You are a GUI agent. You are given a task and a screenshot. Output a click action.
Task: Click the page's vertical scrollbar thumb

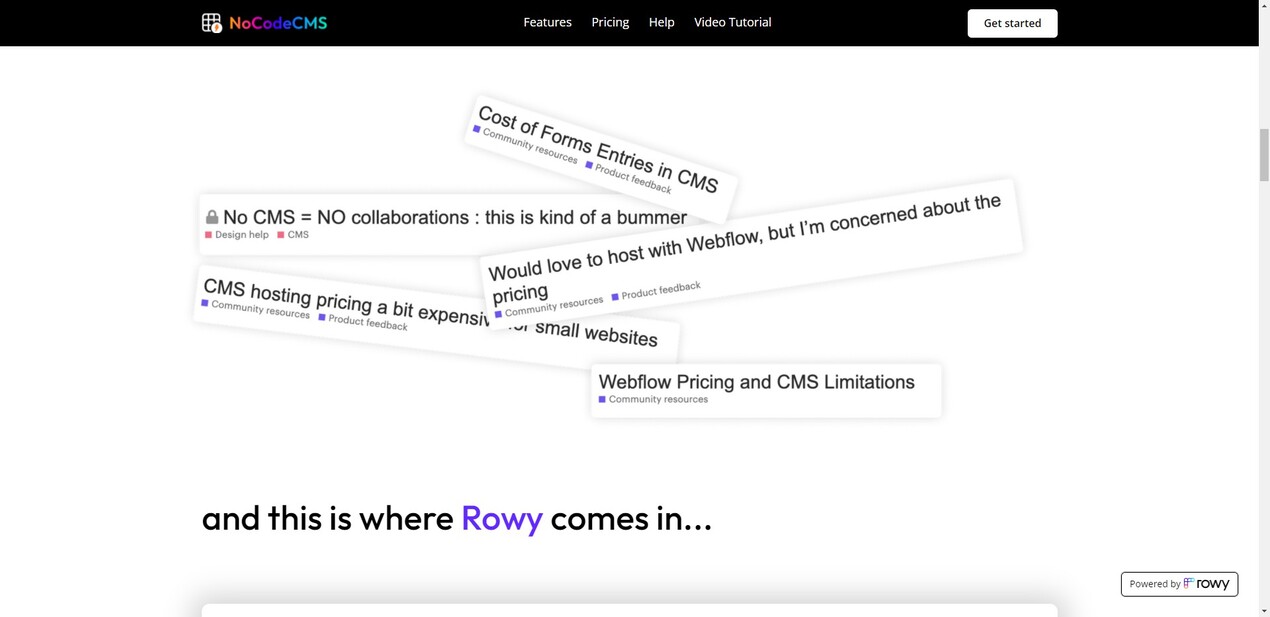coord(1263,155)
